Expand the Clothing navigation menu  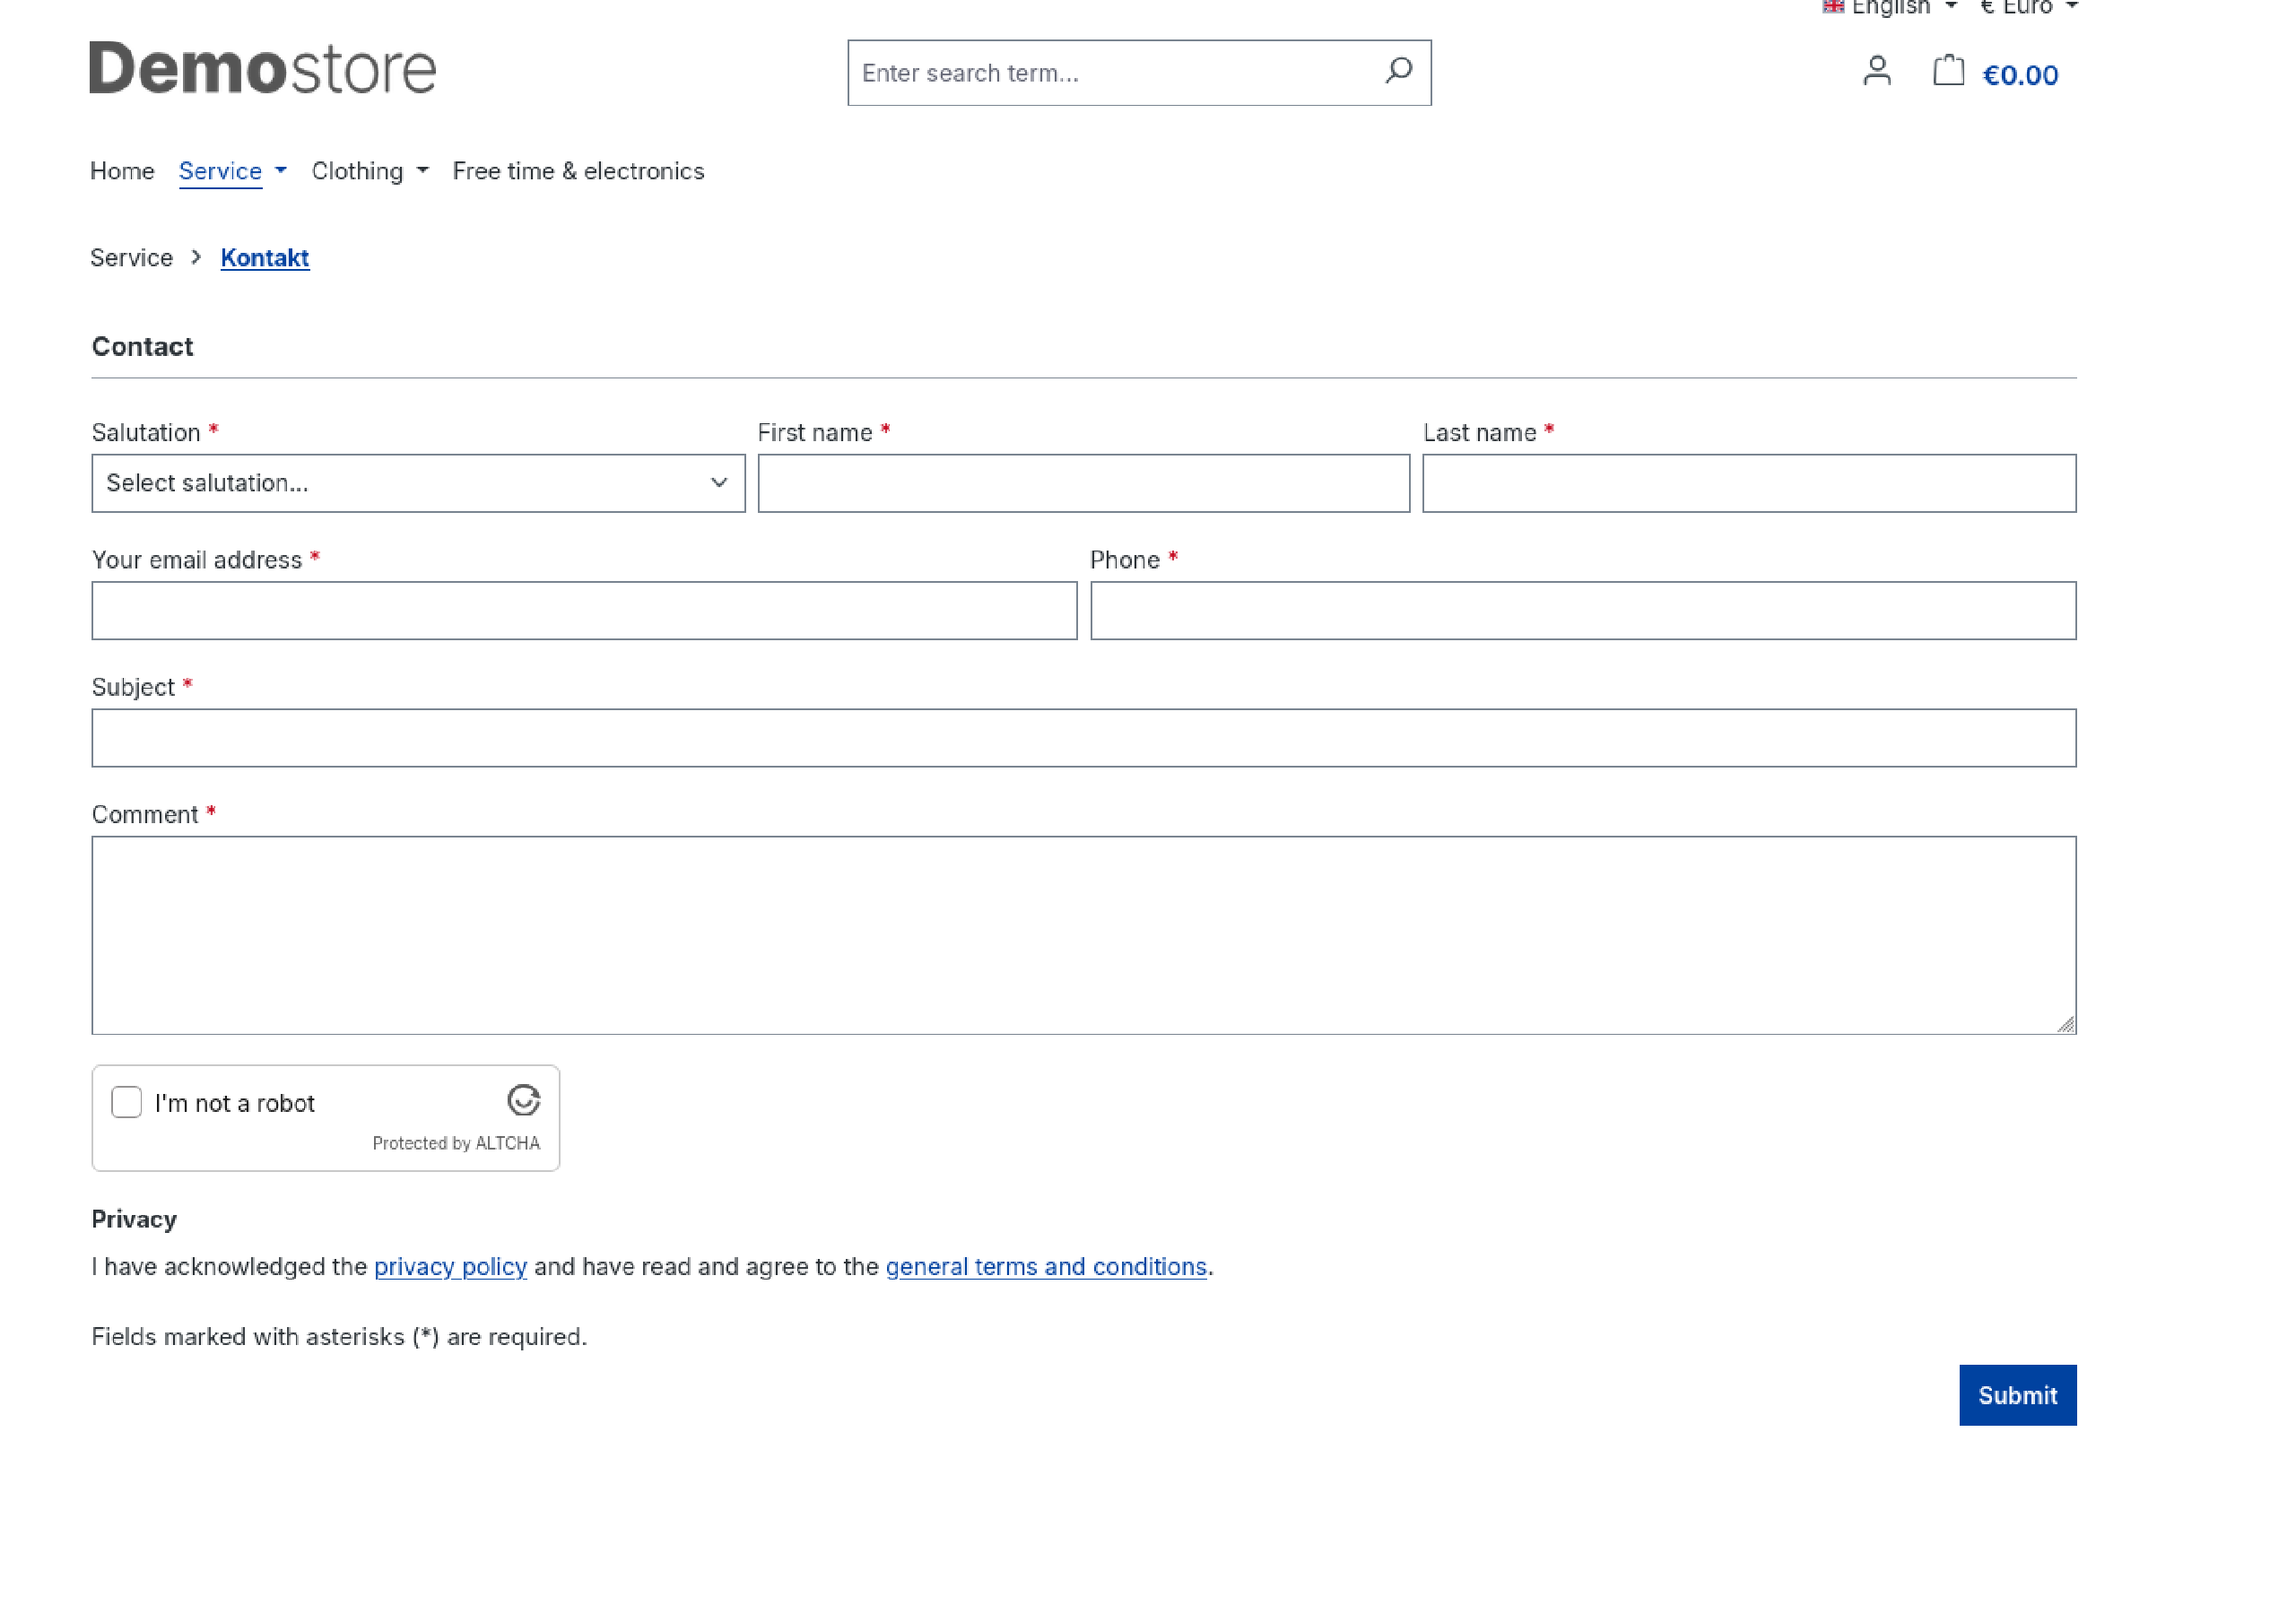pos(370,171)
